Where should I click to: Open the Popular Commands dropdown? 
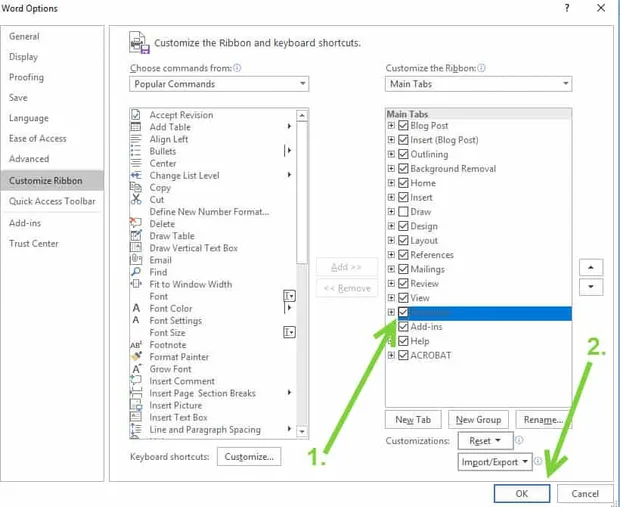coord(219,84)
